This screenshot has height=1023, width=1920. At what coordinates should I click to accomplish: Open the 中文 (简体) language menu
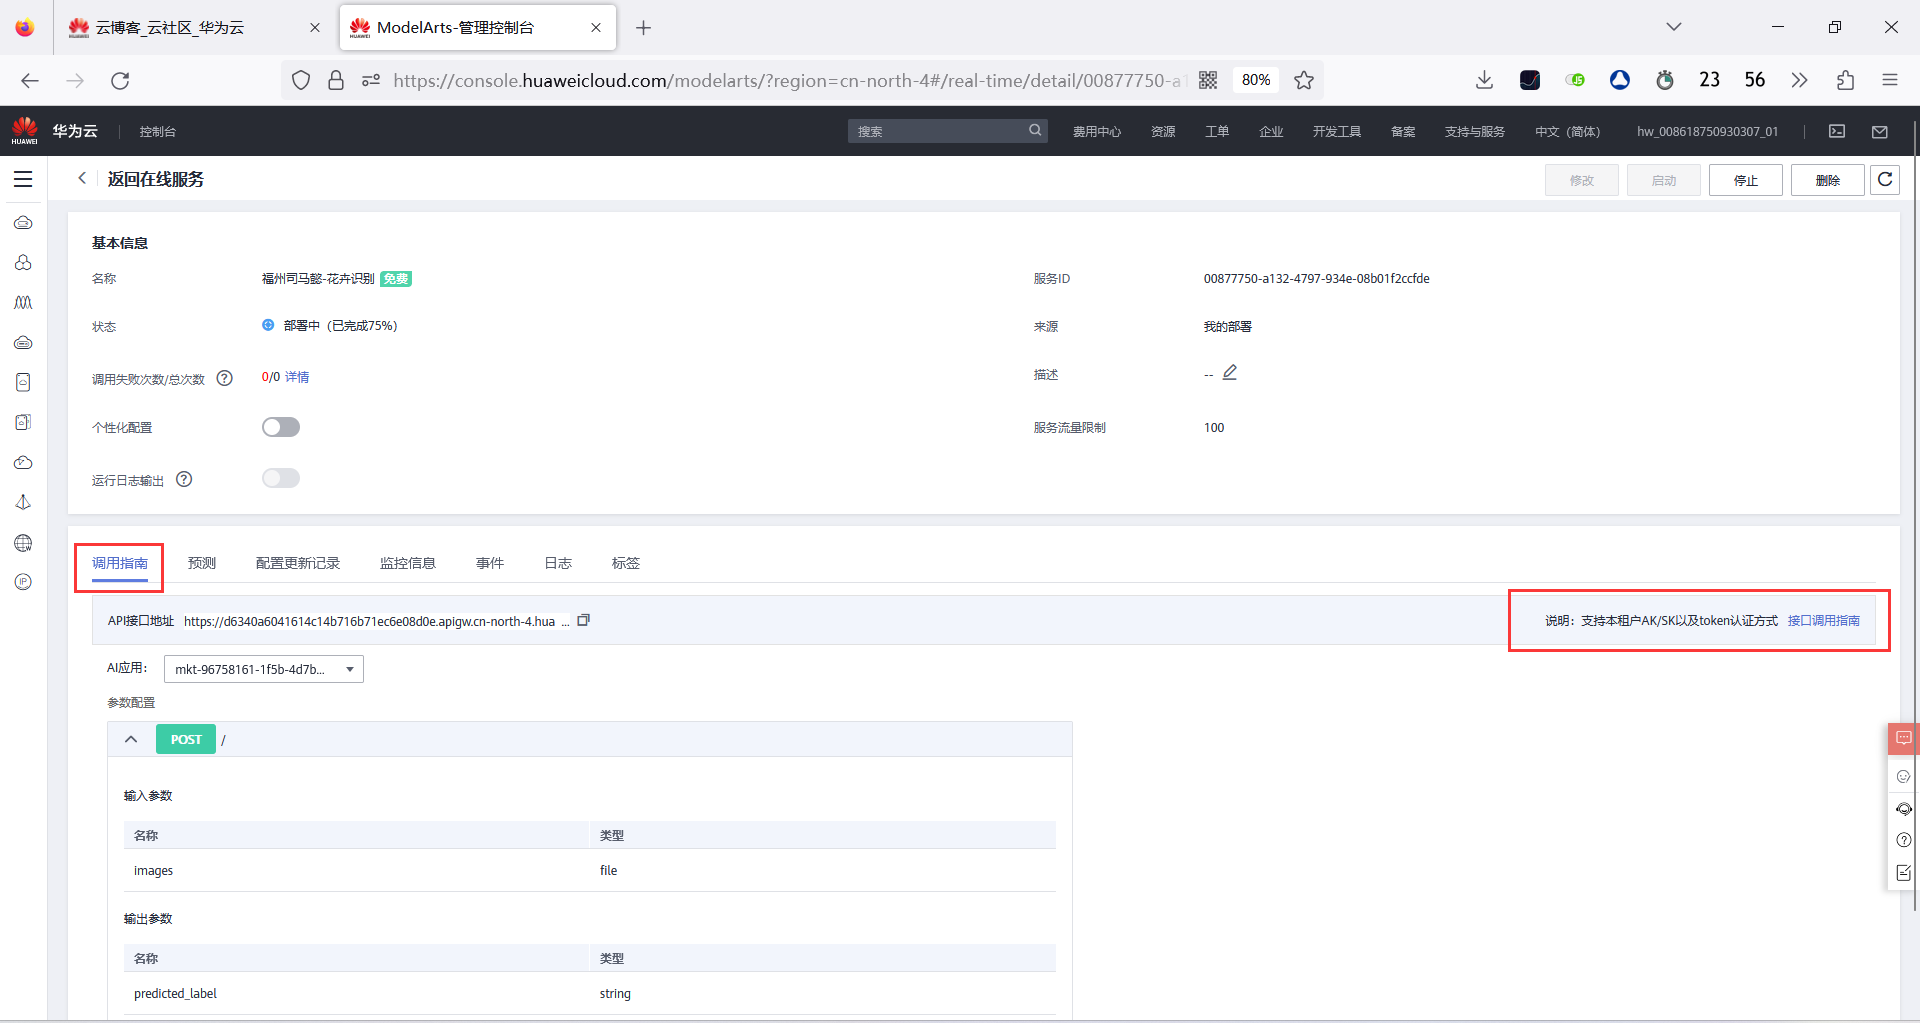[x=1567, y=131]
